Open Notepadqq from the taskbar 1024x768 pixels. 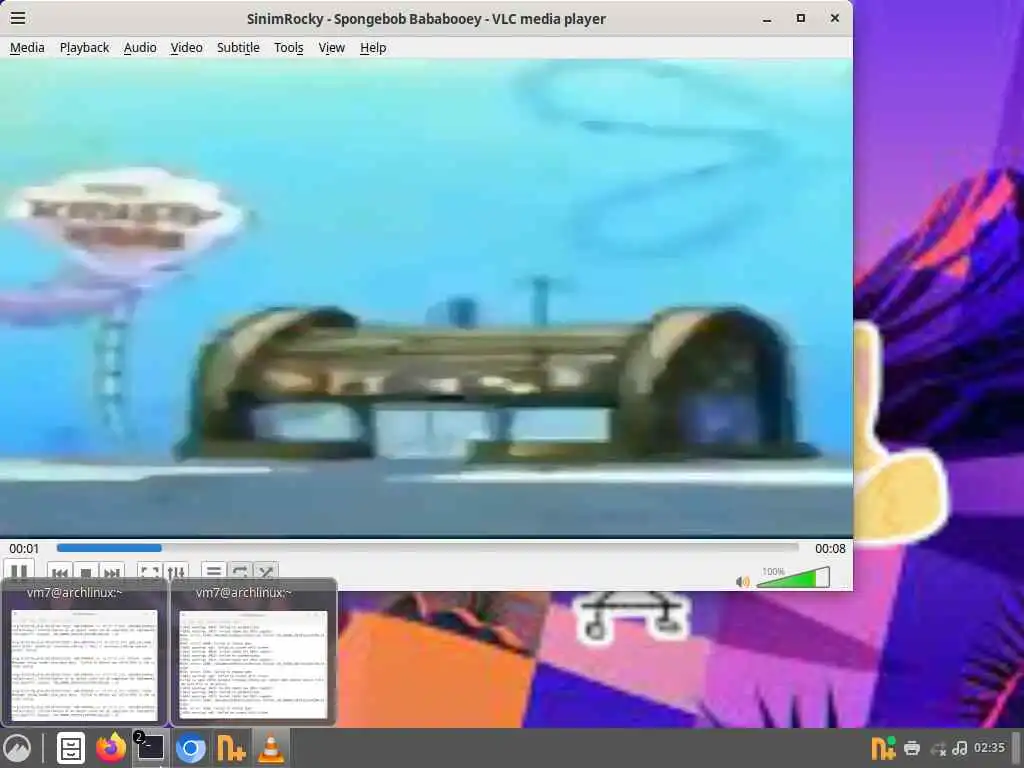(231, 748)
